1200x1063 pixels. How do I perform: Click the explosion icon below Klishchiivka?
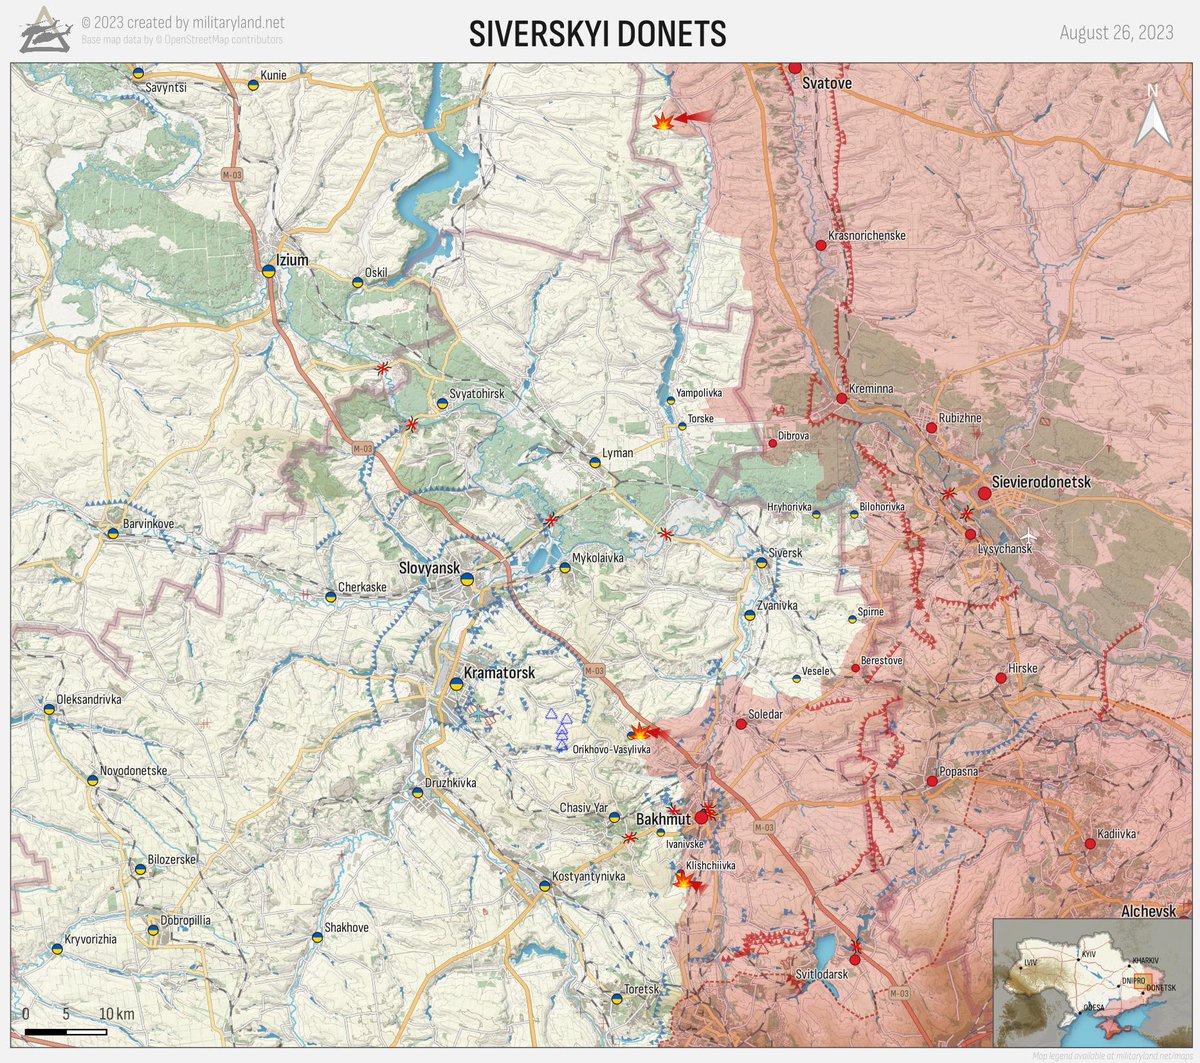click(684, 880)
